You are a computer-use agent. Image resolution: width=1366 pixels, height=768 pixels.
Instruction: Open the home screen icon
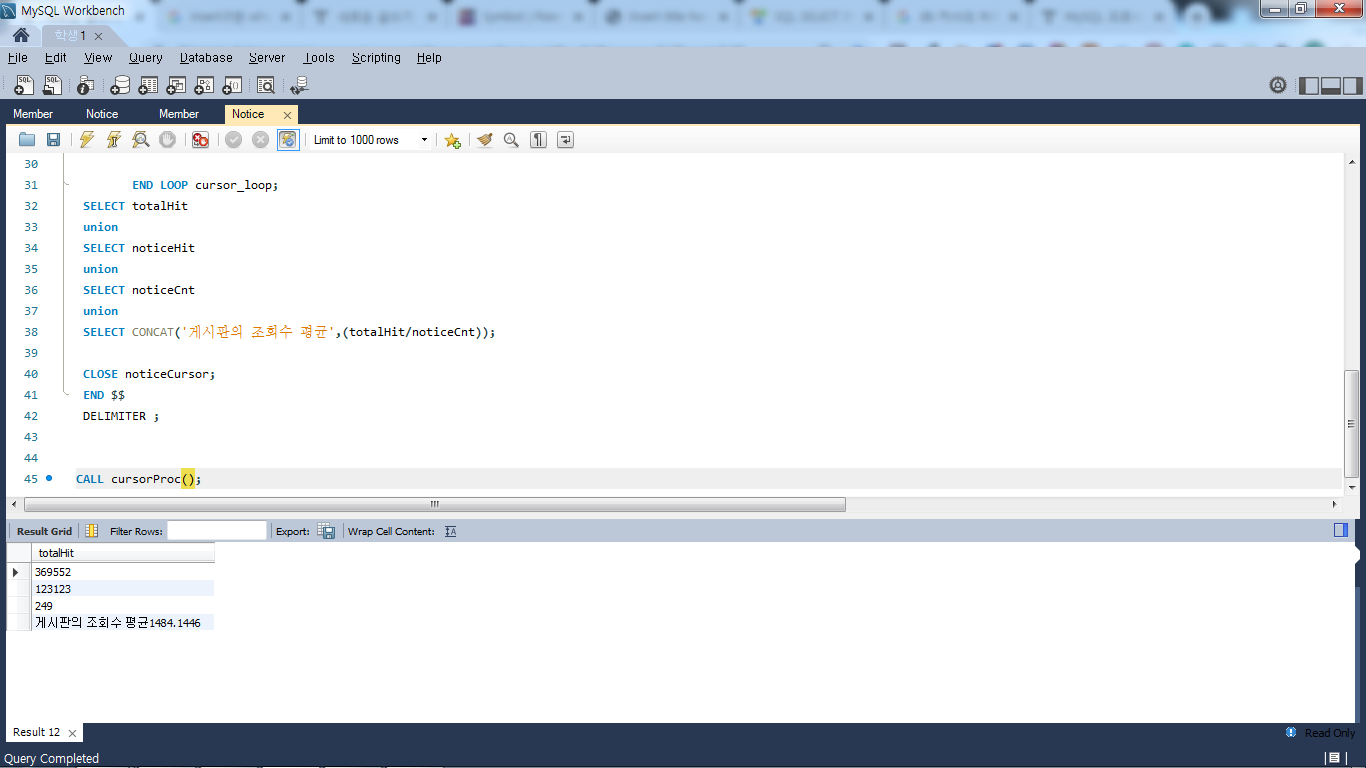tap(20, 35)
